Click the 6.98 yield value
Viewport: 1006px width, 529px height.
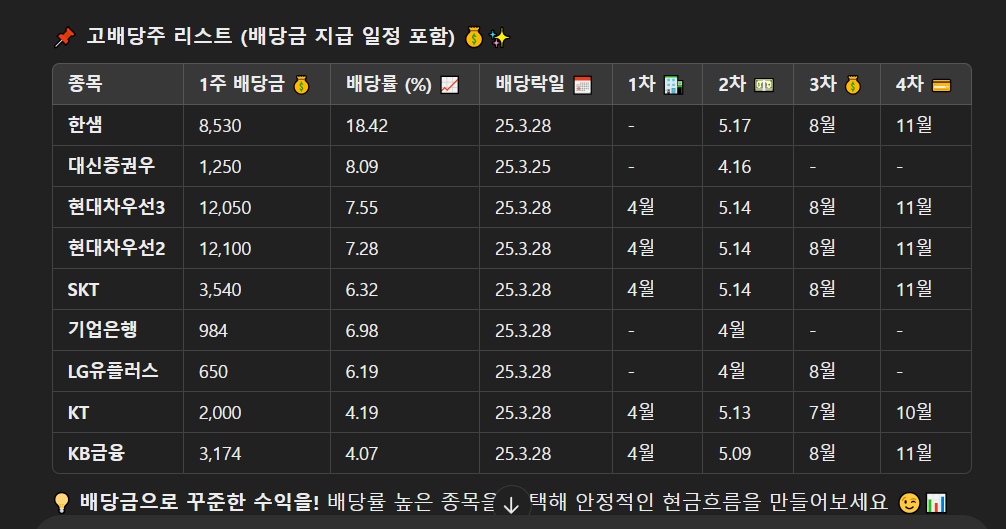click(x=362, y=331)
